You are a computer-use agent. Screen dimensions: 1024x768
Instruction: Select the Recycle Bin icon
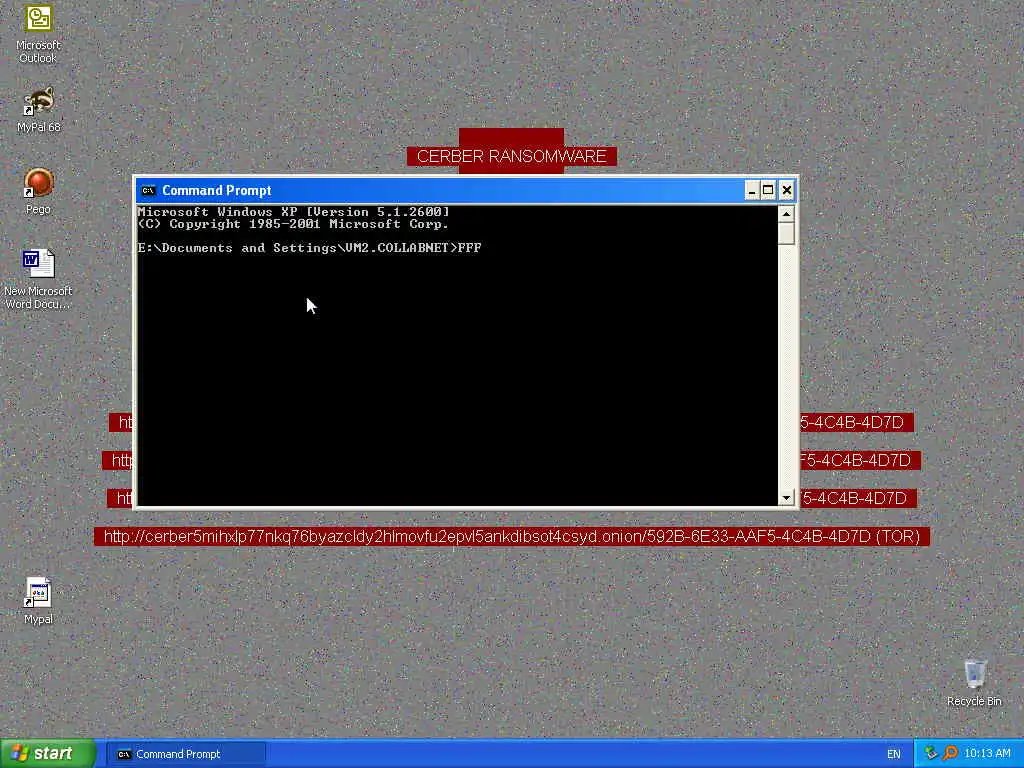coord(974,683)
